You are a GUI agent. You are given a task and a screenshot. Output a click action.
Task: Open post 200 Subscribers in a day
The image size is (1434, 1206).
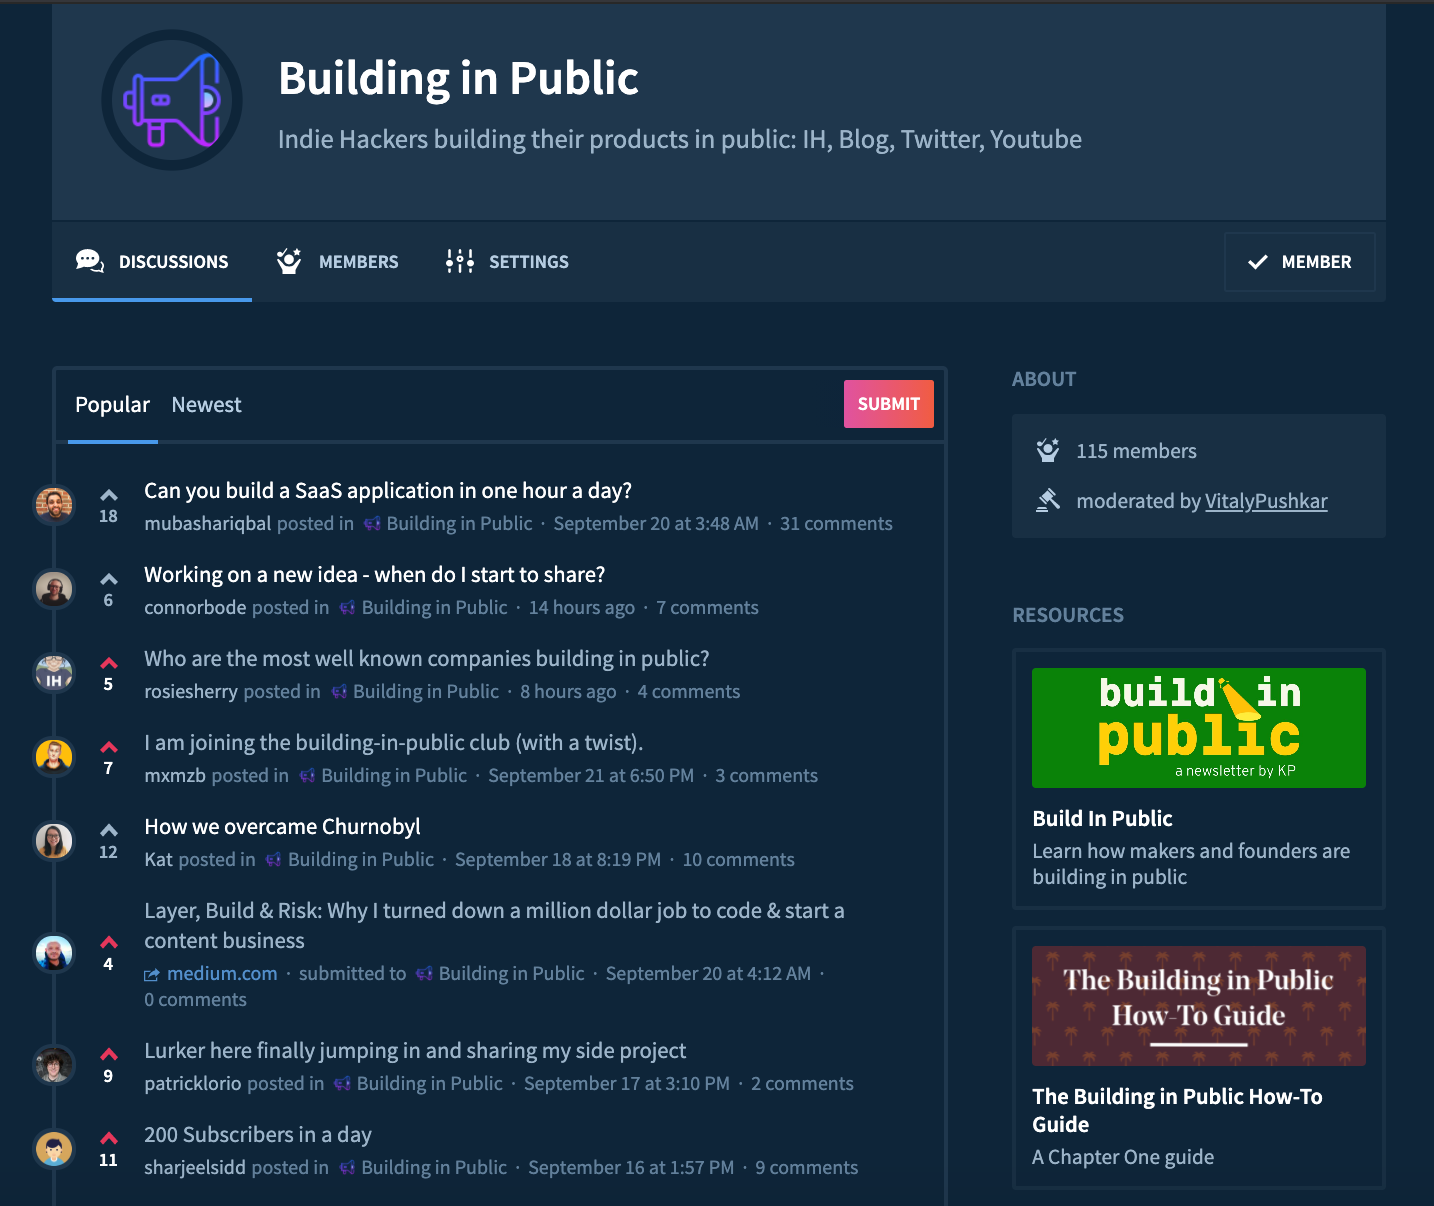coord(258,1135)
